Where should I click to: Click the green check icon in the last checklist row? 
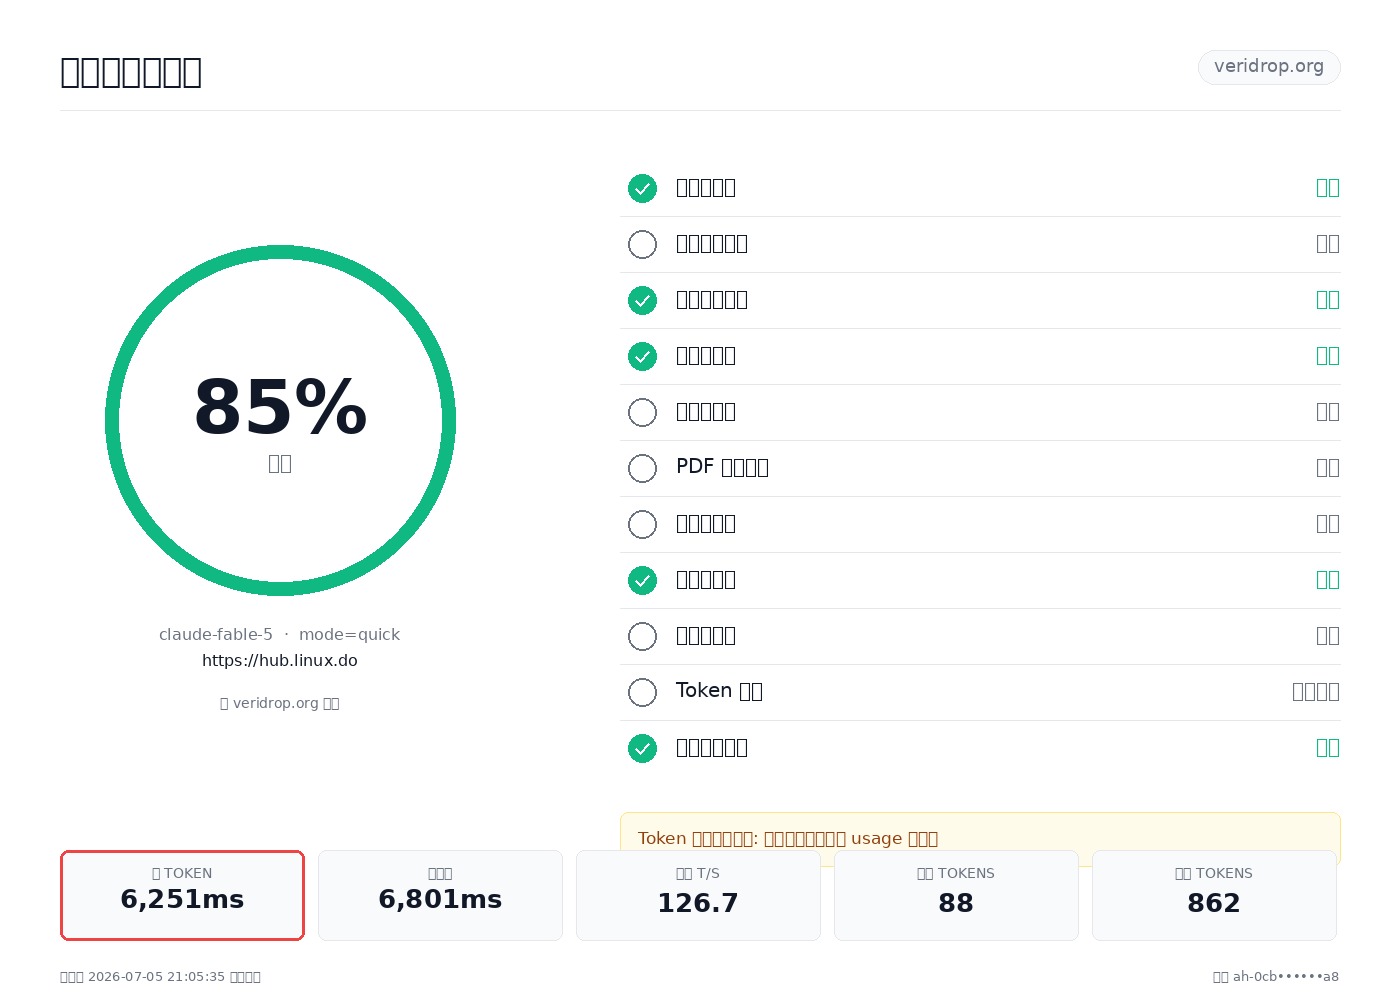[x=642, y=748]
